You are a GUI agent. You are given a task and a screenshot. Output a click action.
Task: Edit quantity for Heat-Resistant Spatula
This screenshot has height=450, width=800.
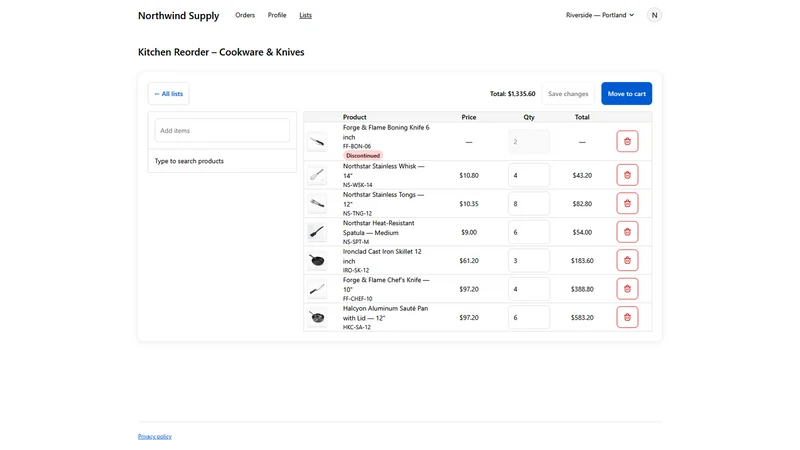[x=529, y=232]
